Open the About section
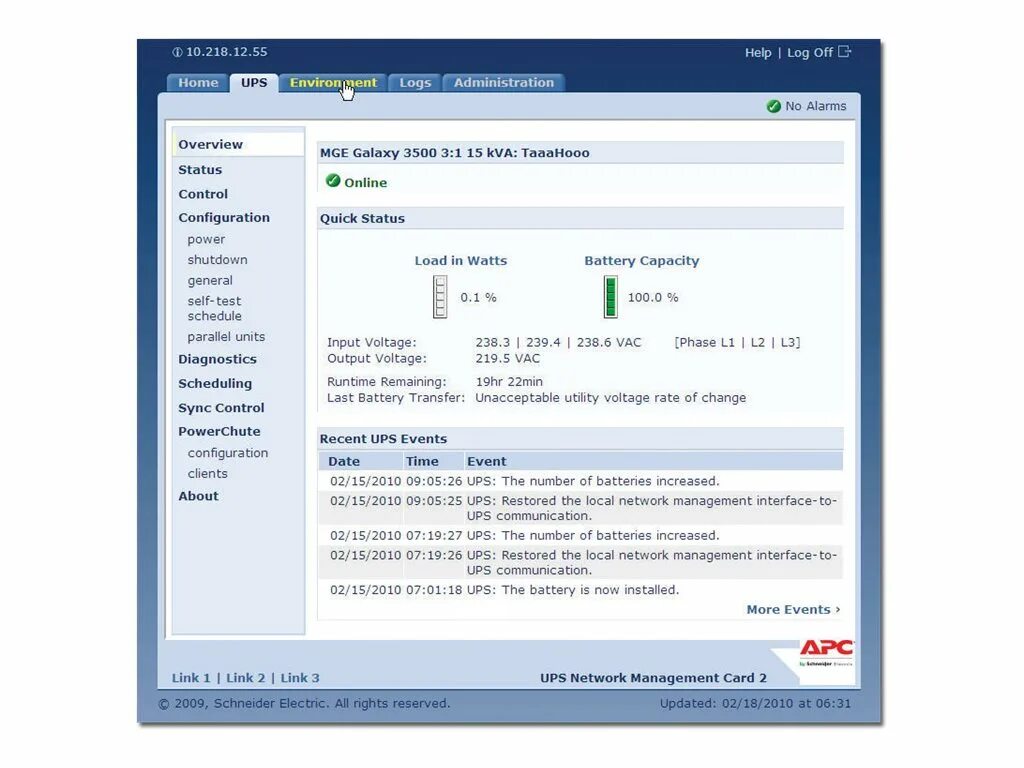 pos(199,496)
